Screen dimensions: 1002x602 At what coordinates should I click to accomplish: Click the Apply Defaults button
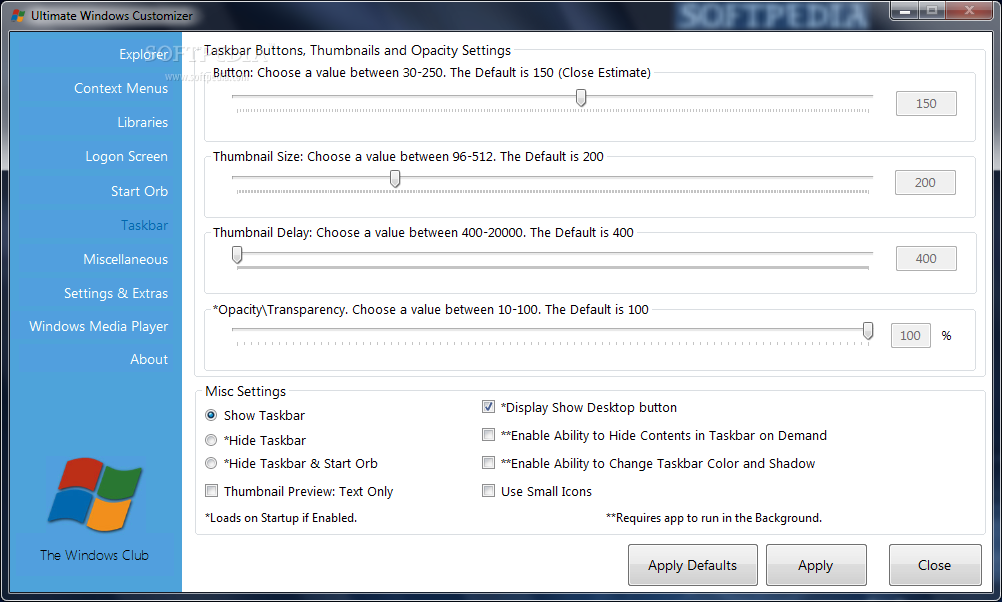tap(693, 565)
